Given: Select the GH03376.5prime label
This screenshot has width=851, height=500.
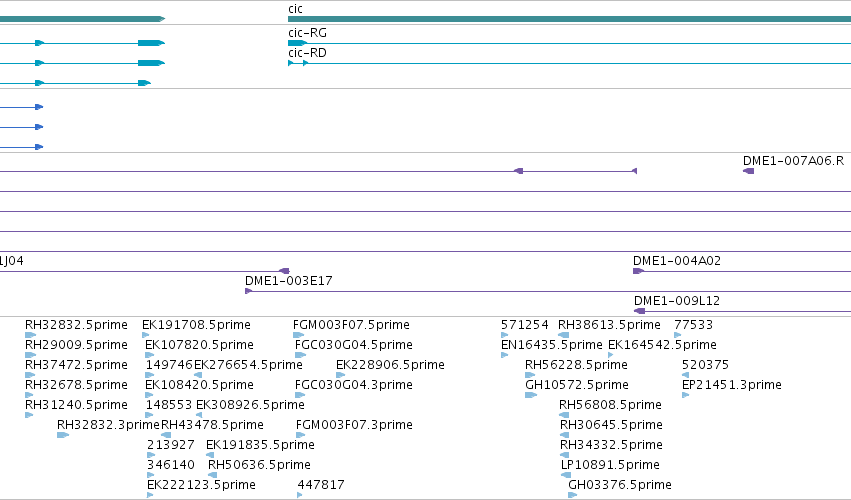Looking at the screenshot, I should 620,485.
